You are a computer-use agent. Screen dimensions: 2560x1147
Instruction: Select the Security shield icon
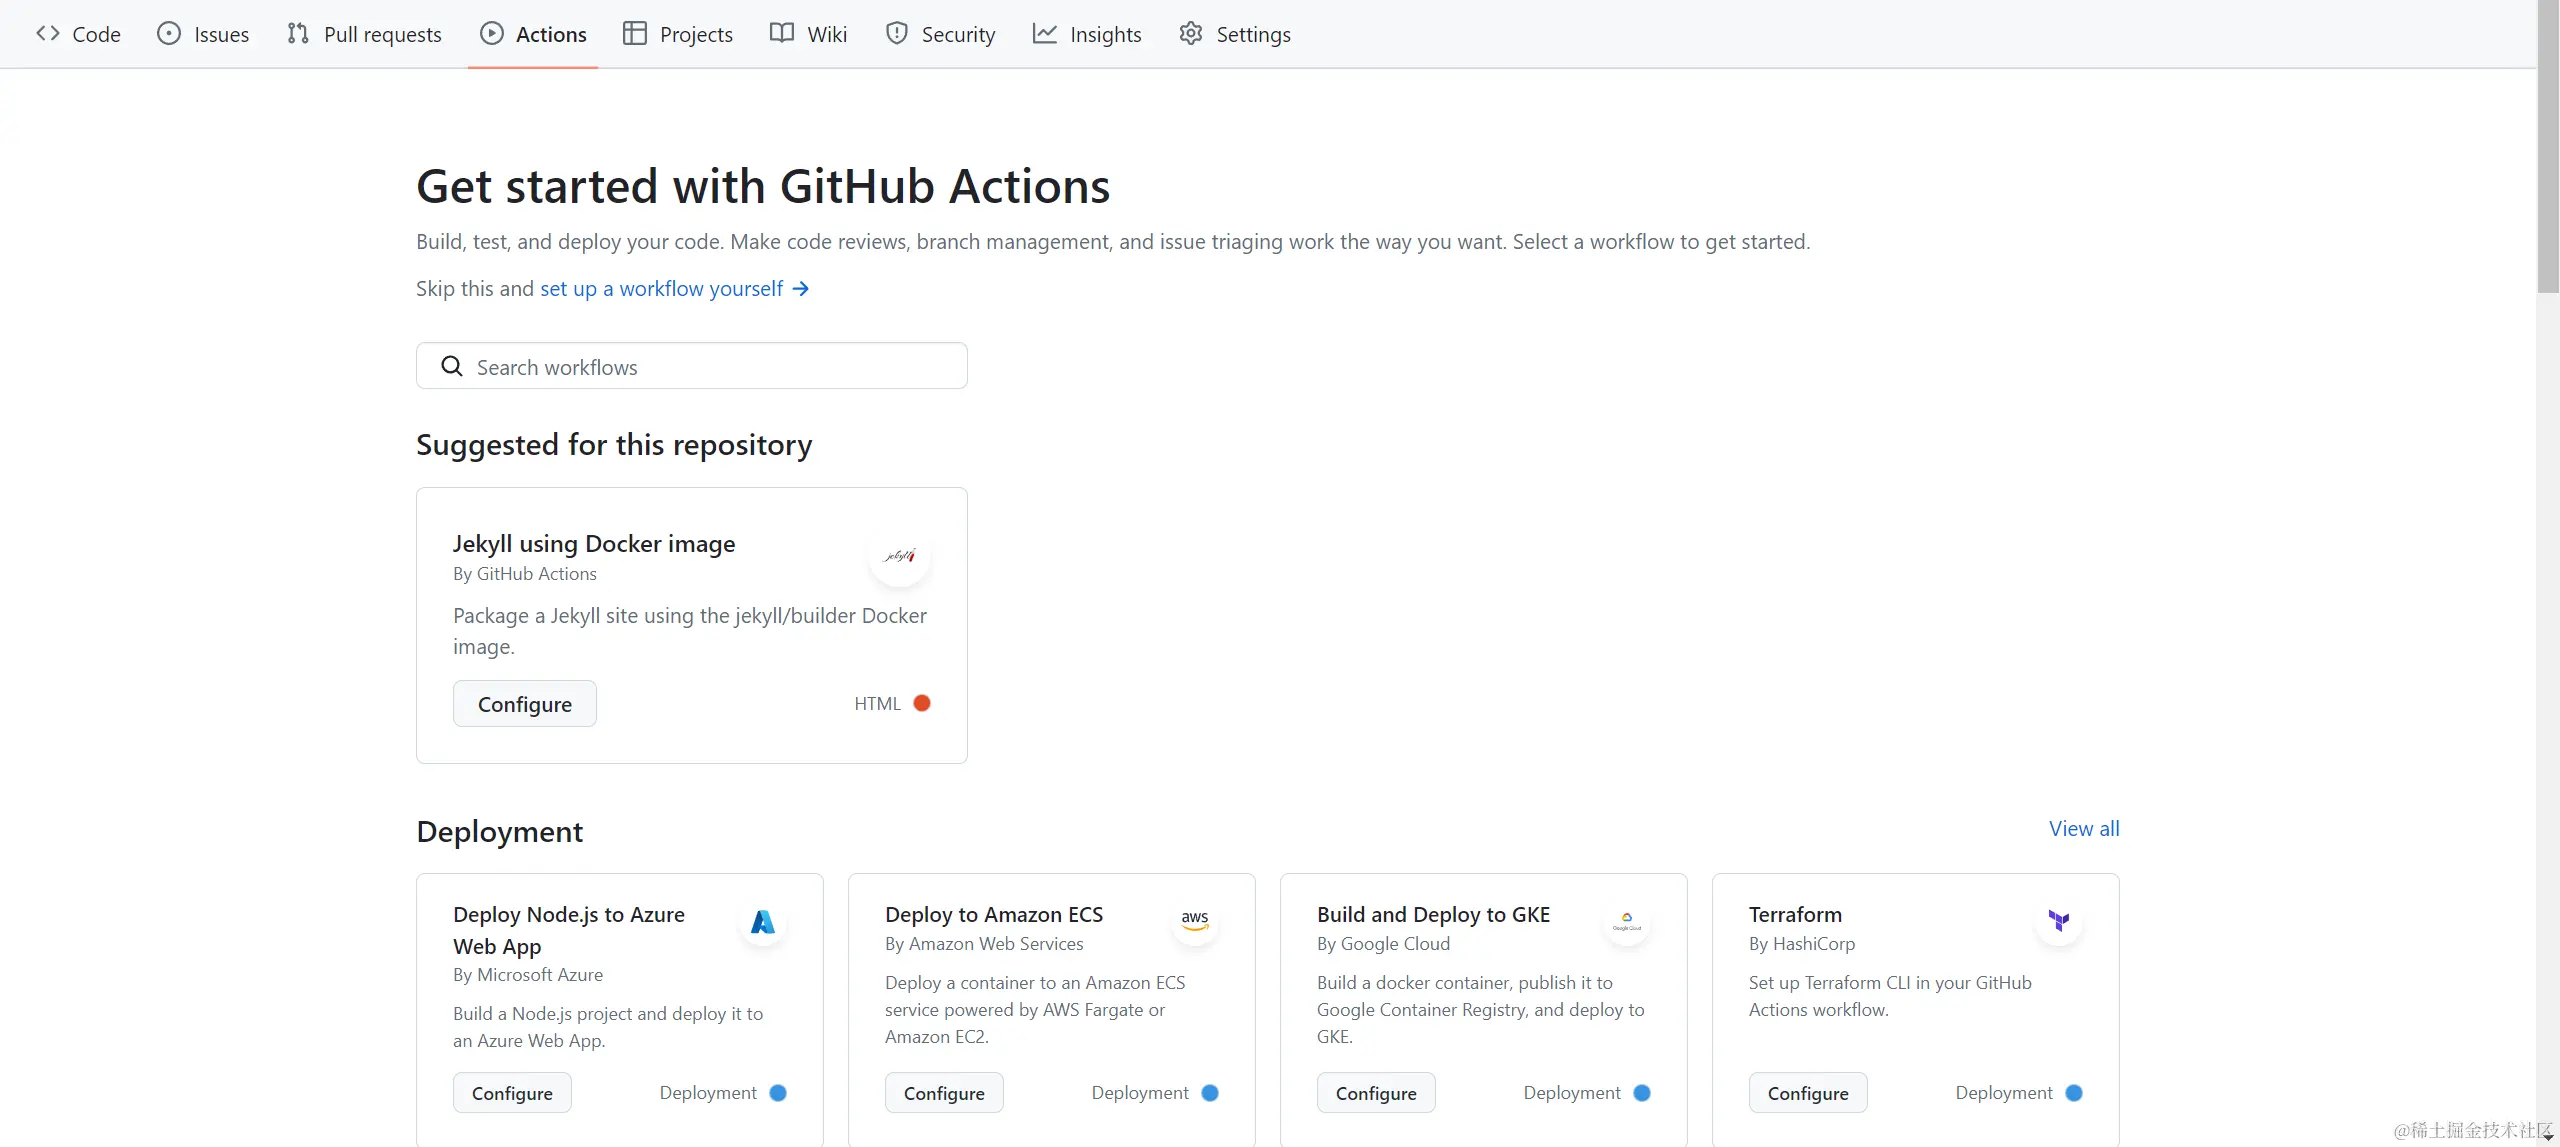click(896, 33)
